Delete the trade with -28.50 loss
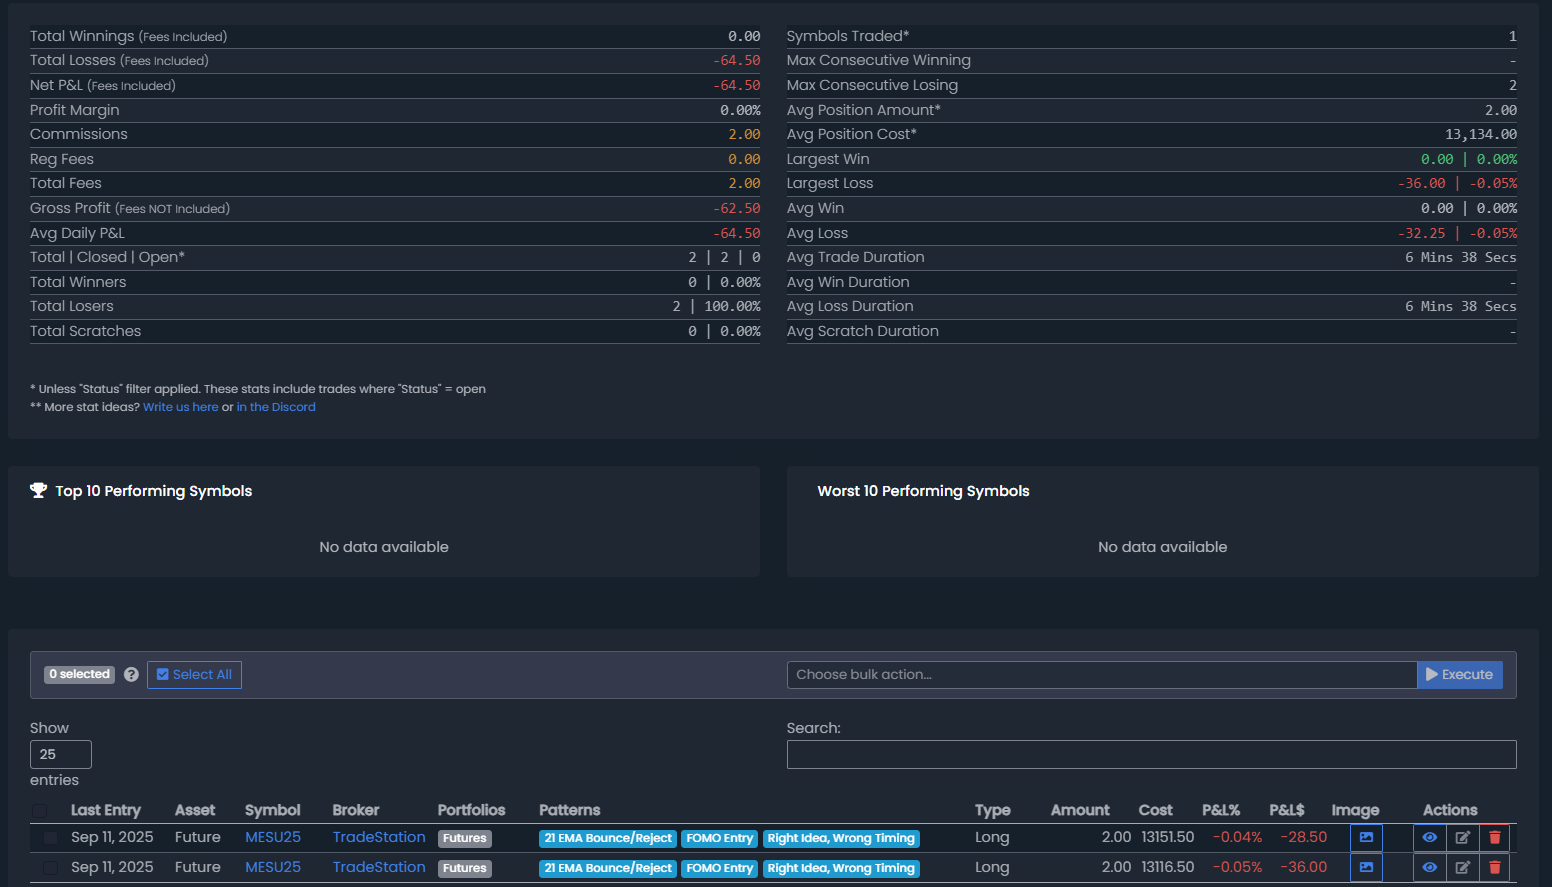This screenshot has width=1552, height=887. click(x=1494, y=838)
